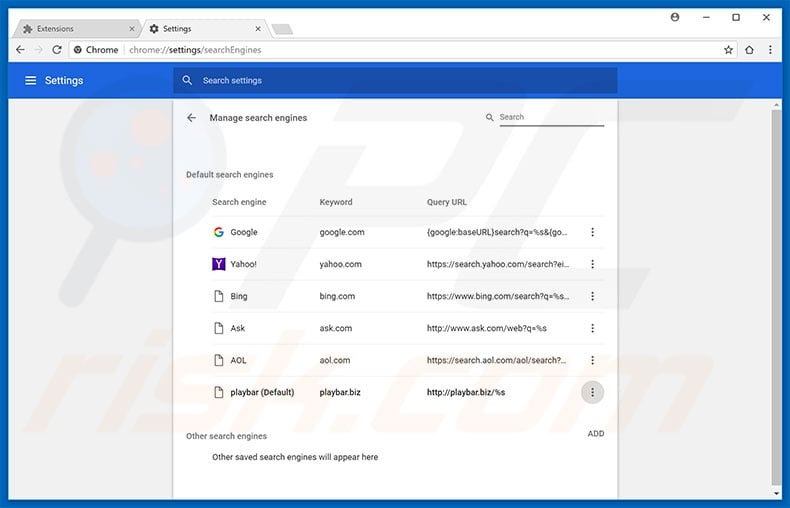Click the playbar (Default) entry name
This screenshot has height=508, width=790.
[262, 392]
